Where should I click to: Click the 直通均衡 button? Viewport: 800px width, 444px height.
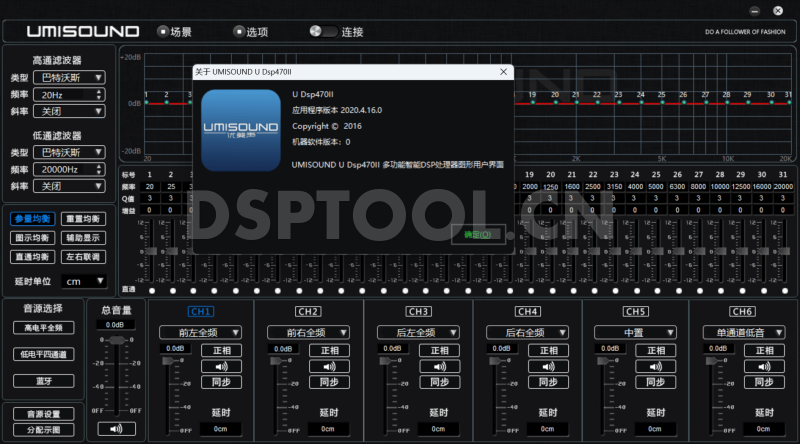(33, 257)
